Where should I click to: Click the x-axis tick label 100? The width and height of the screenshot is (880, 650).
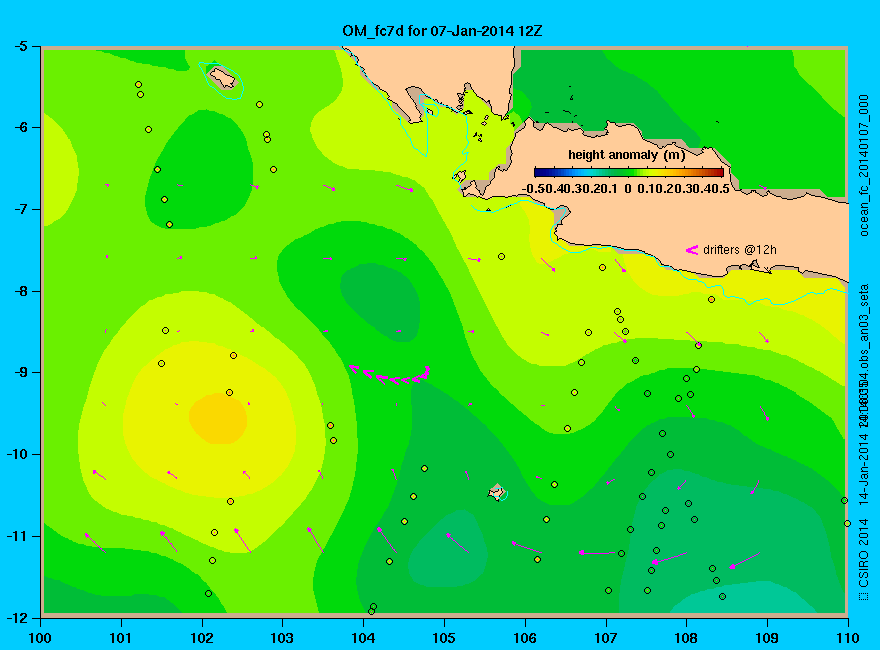[x=40, y=638]
